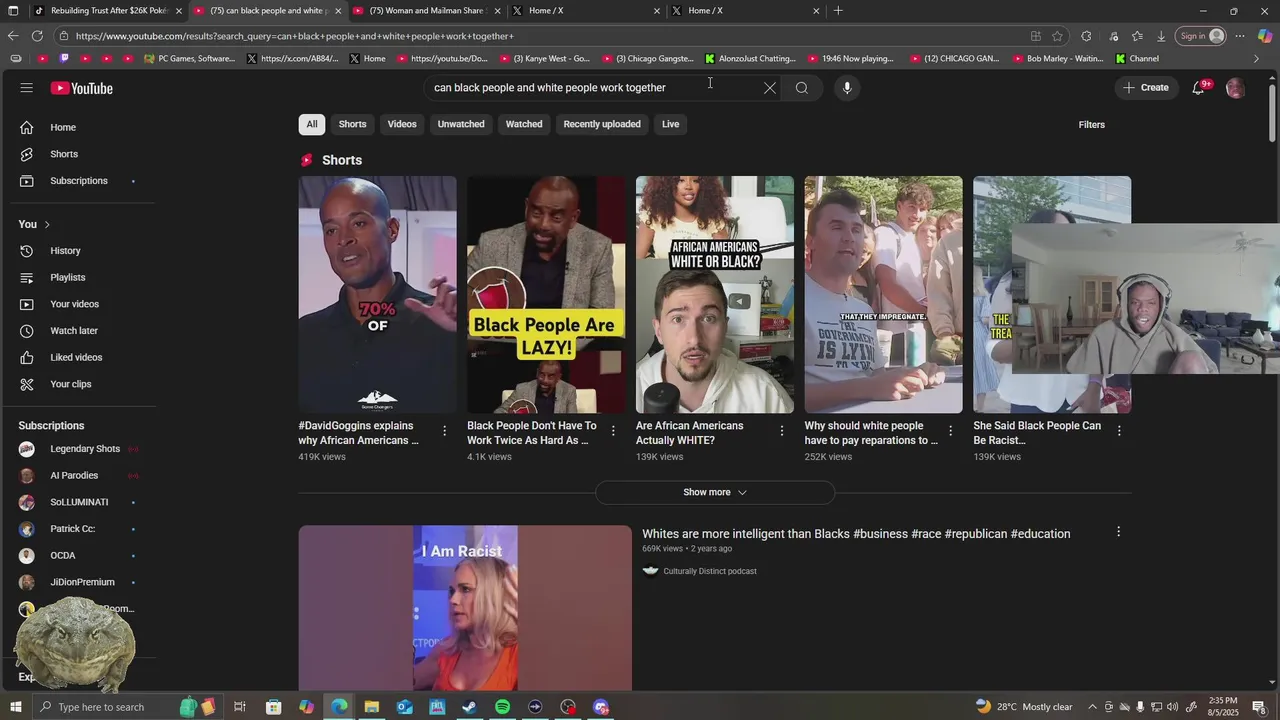Clear the search box with the X icon
The width and height of the screenshot is (1280, 720).
tap(769, 88)
